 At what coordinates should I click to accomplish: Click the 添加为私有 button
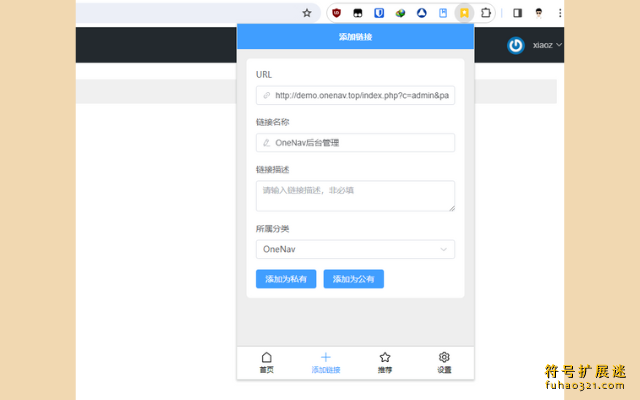pos(286,279)
